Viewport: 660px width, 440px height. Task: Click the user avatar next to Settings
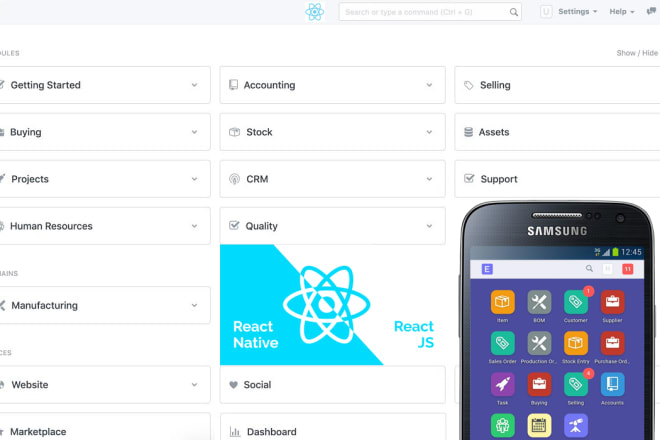[546, 12]
